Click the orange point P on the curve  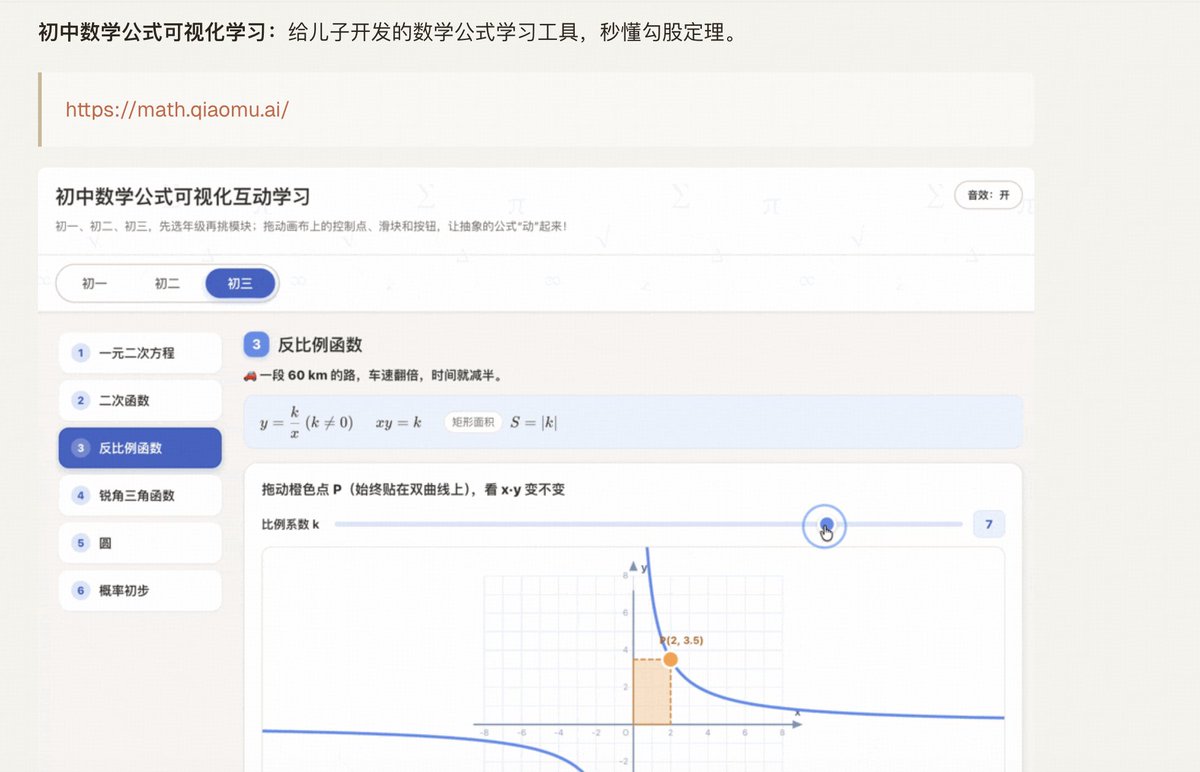coord(670,659)
